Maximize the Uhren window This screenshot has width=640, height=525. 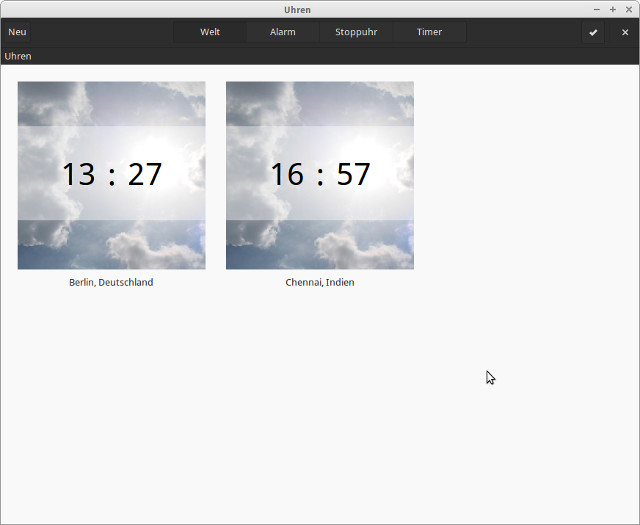pos(612,9)
